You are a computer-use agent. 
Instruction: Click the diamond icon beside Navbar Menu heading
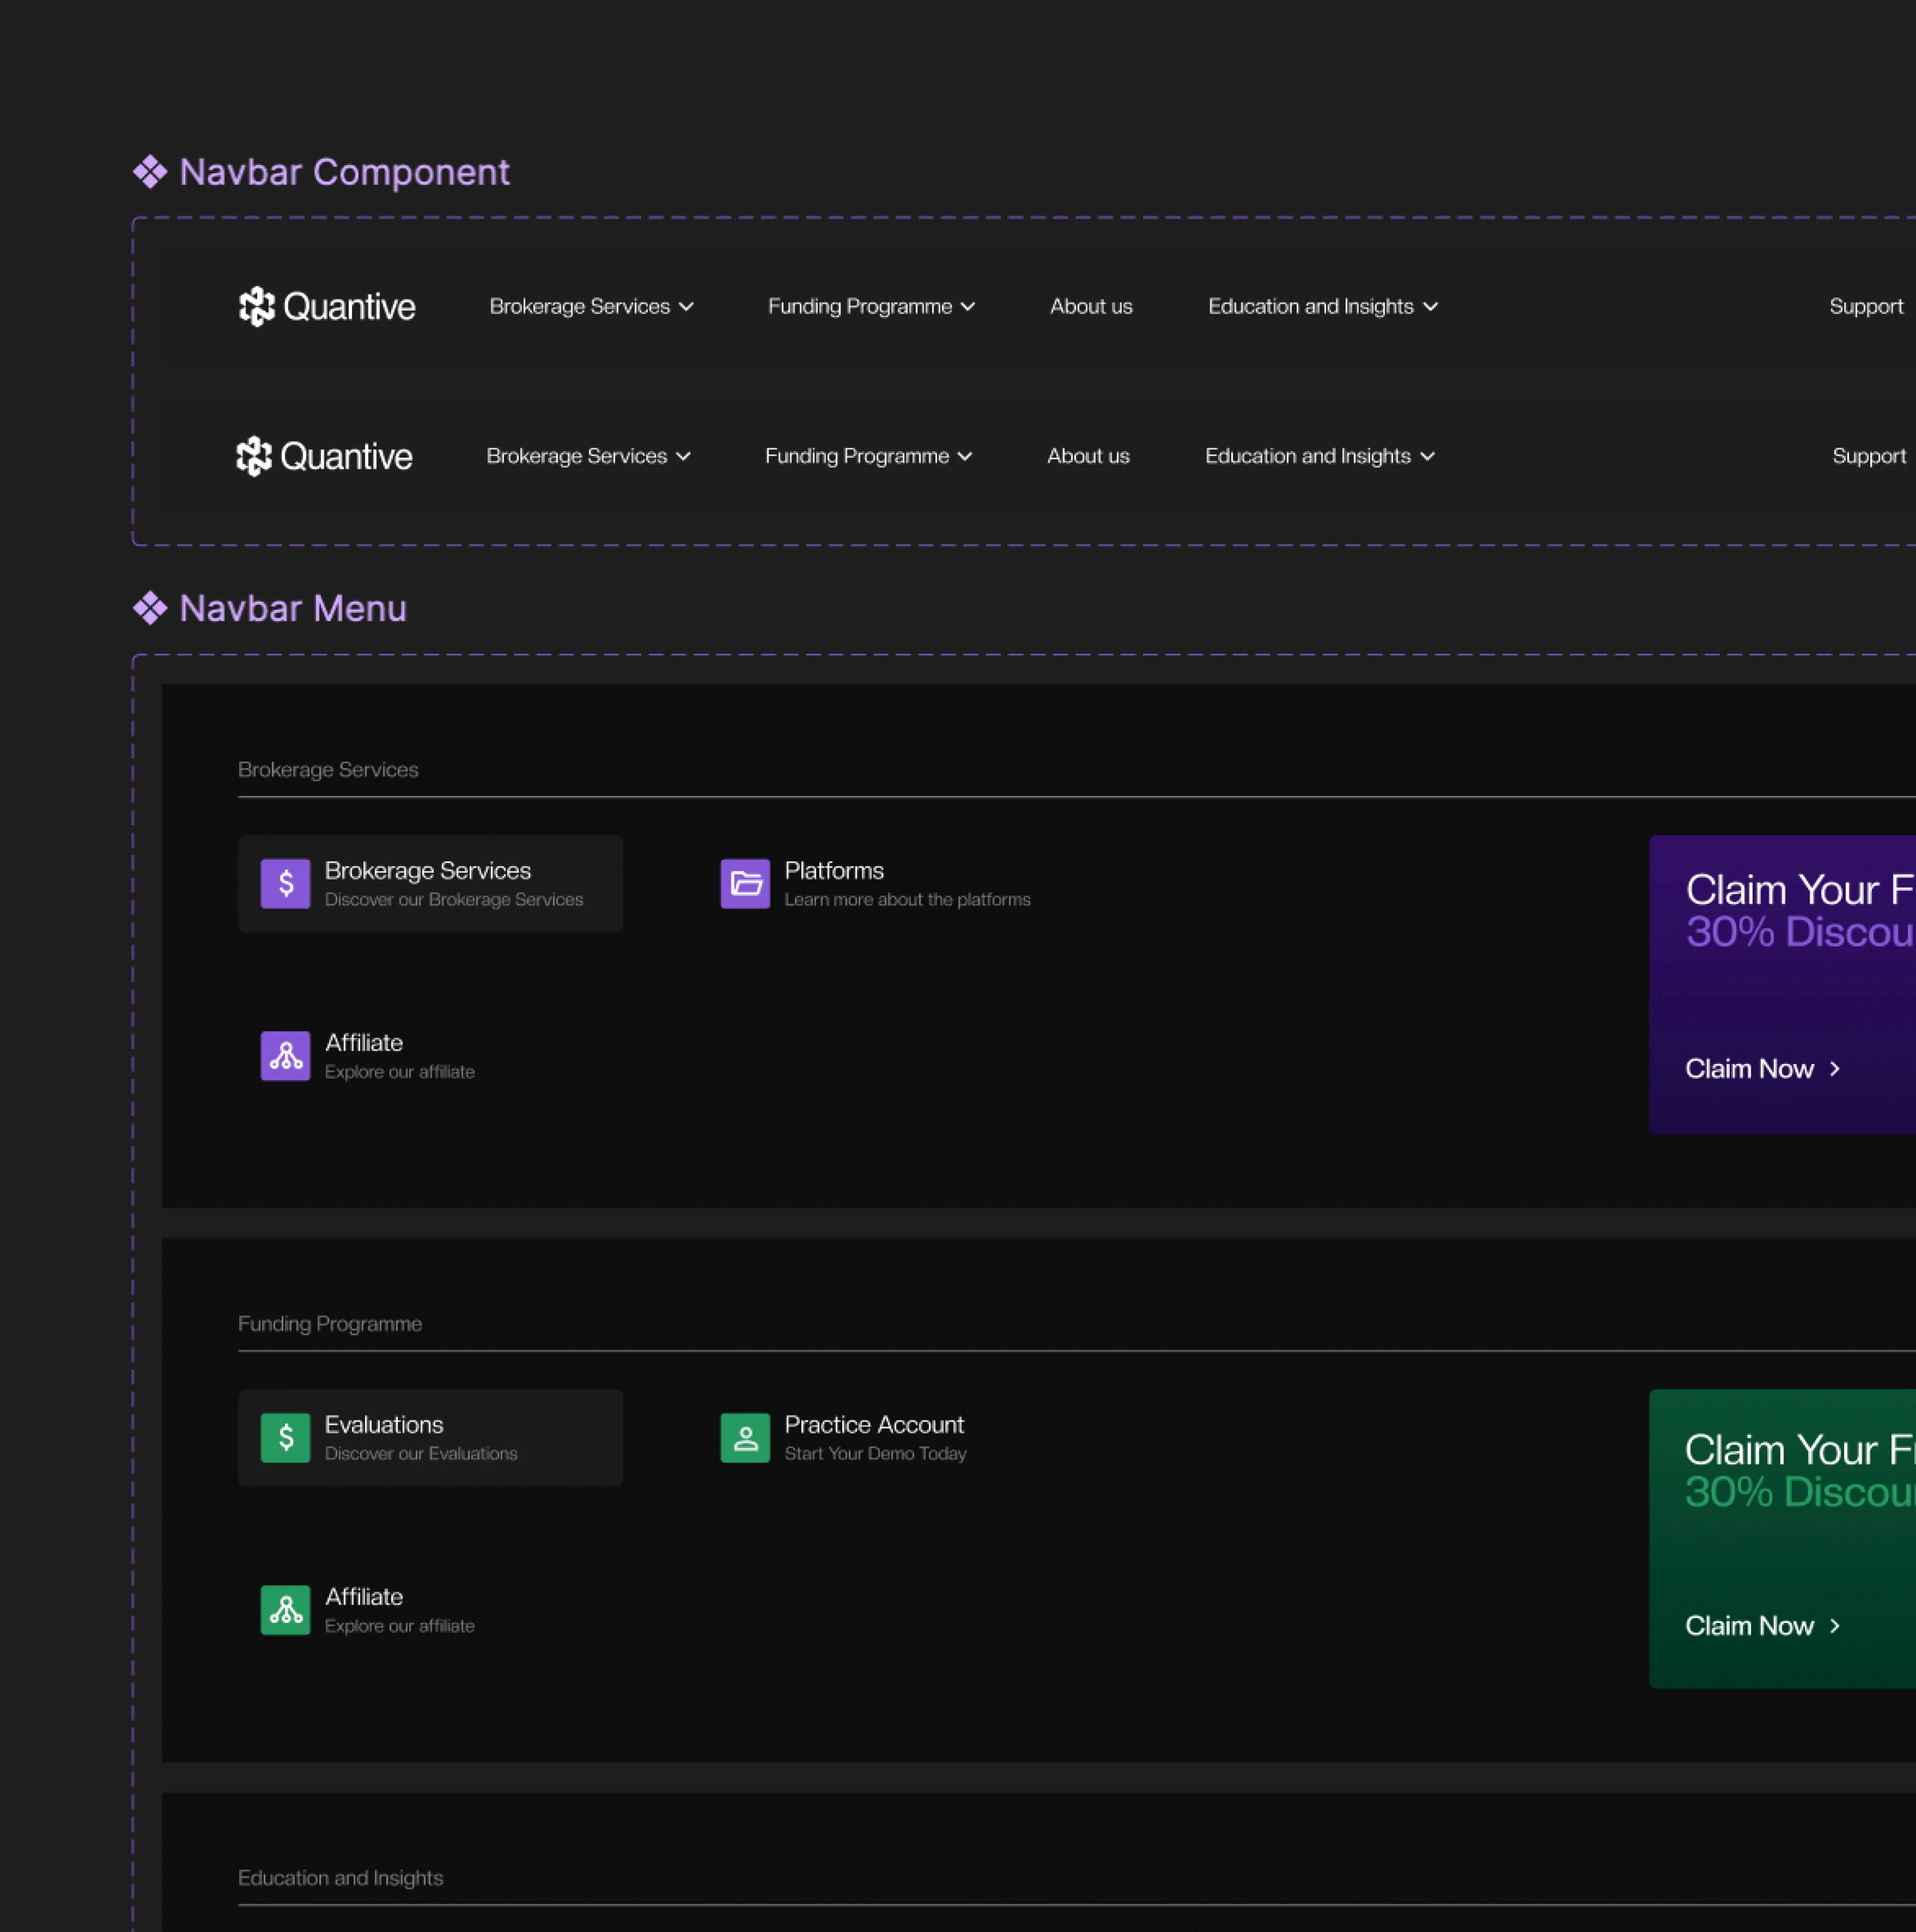[150, 608]
